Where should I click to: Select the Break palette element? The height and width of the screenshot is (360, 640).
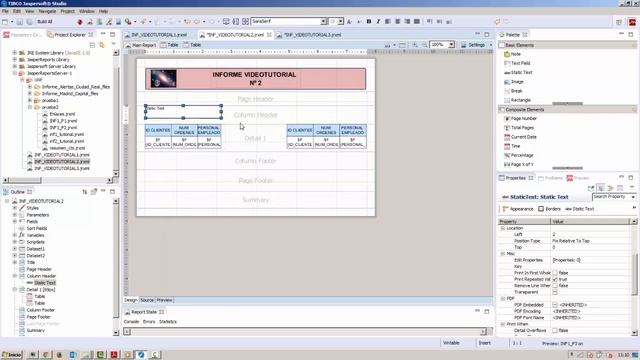[513, 91]
